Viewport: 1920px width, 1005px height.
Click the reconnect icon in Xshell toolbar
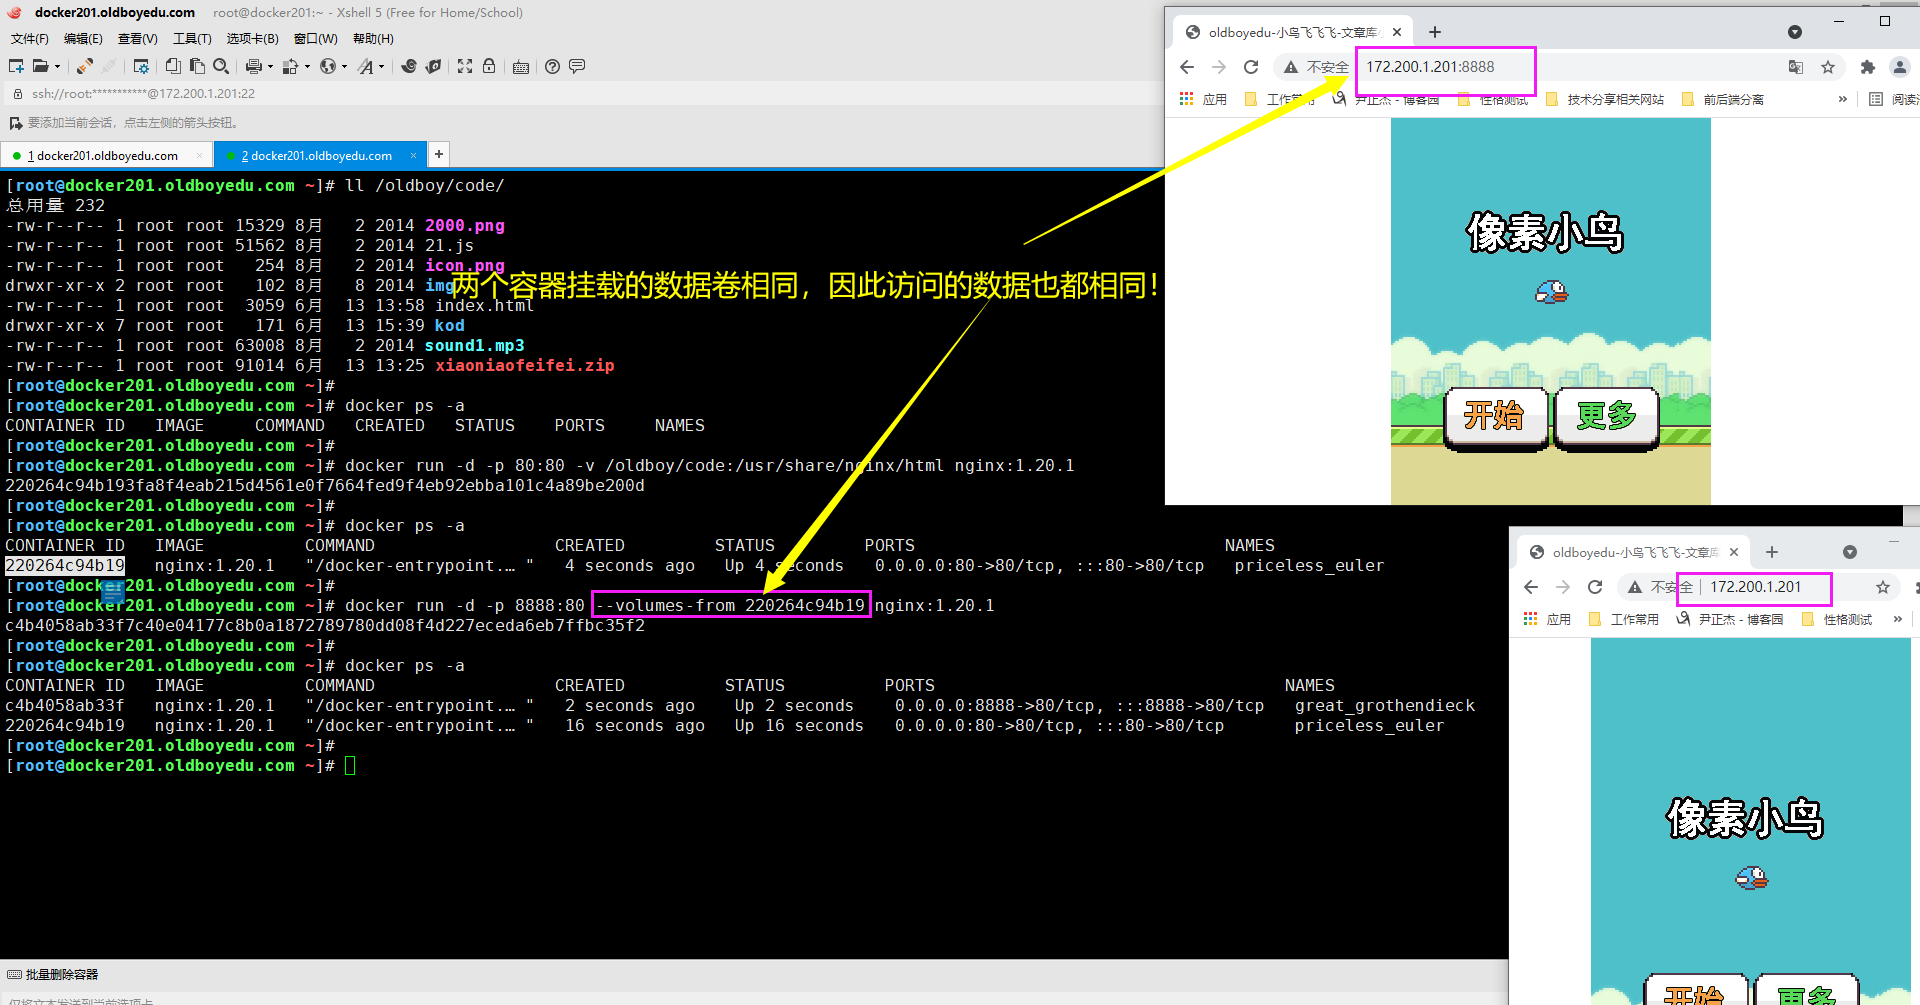(85, 66)
